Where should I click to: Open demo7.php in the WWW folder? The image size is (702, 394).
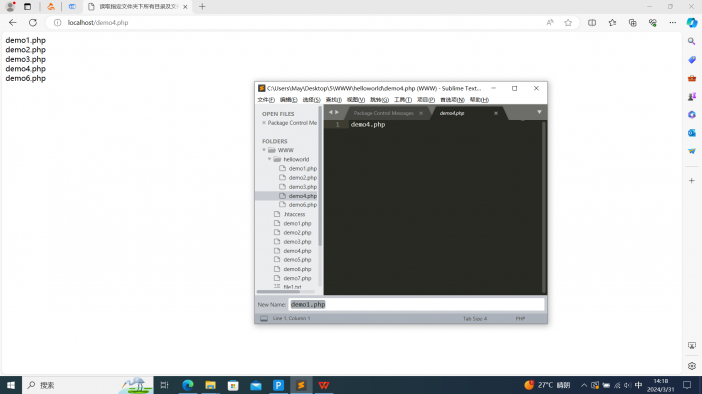[x=297, y=278]
